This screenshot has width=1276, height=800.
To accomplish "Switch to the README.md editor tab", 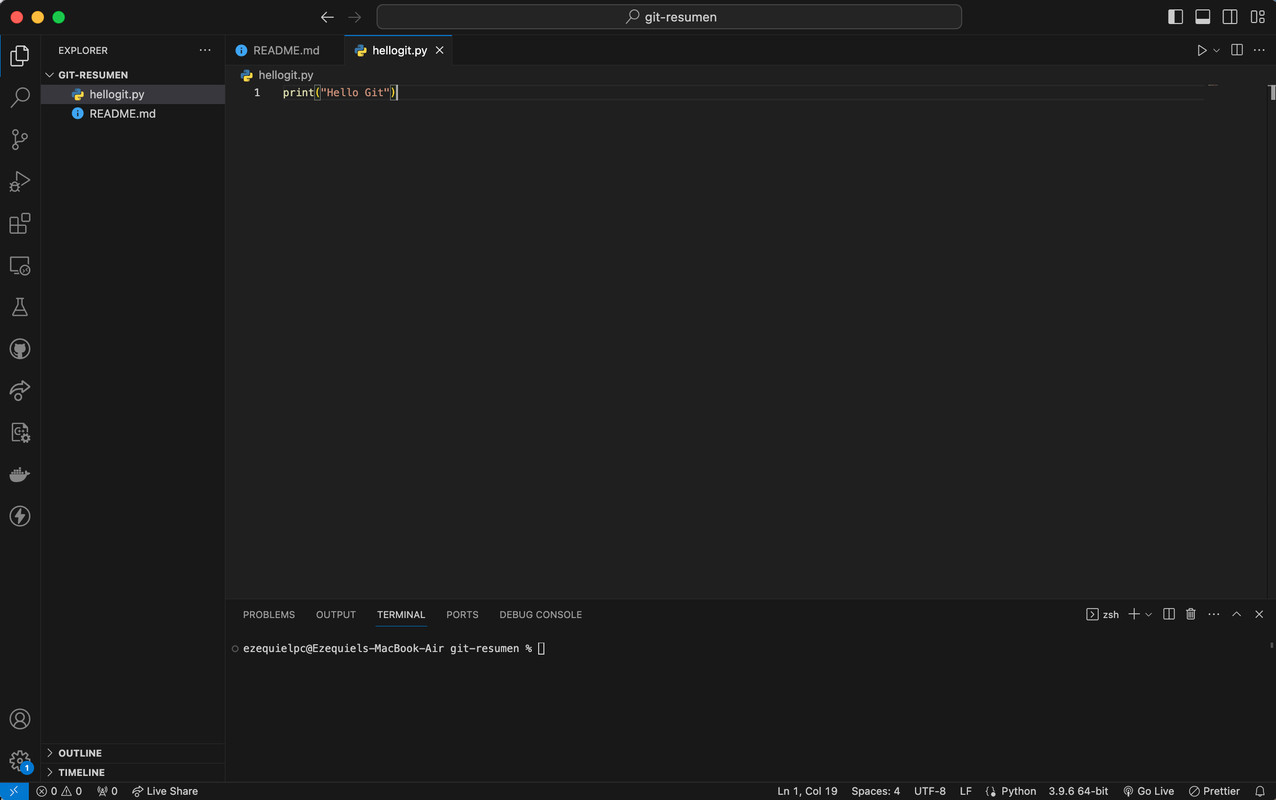I will [285, 50].
